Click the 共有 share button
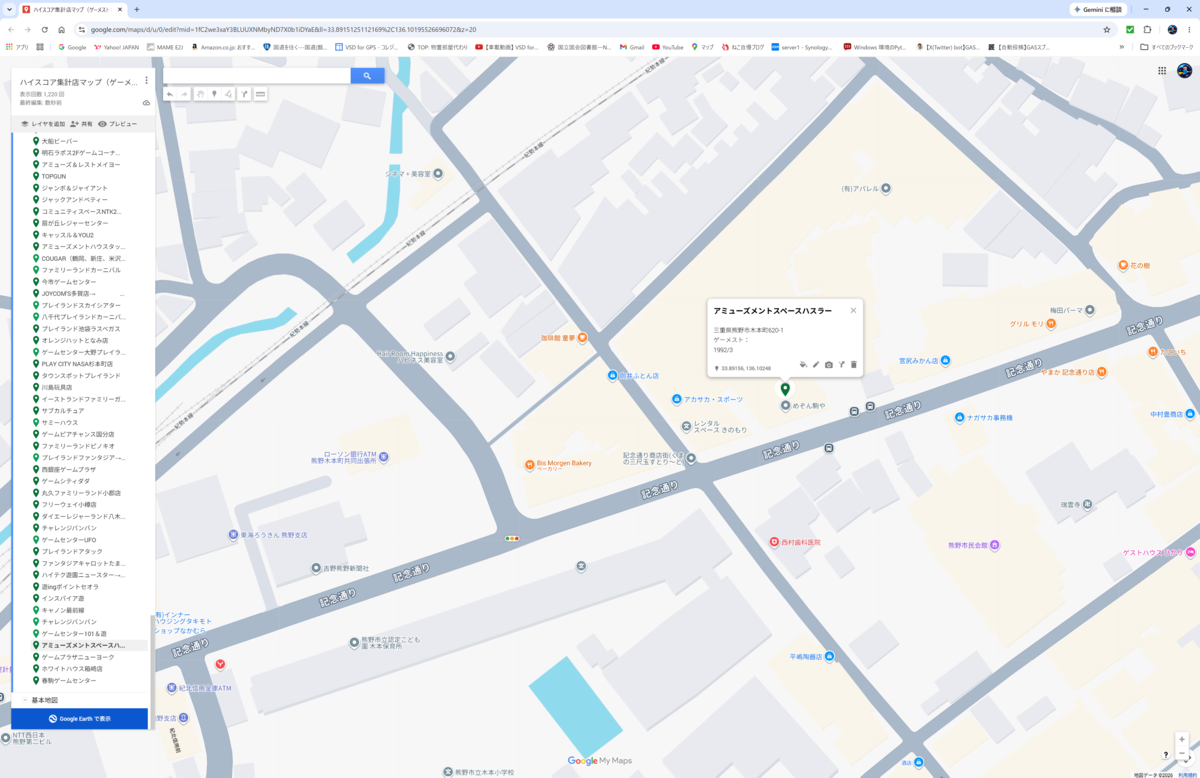Viewport: 1200px width, 778px height. (x=81, y=124)
